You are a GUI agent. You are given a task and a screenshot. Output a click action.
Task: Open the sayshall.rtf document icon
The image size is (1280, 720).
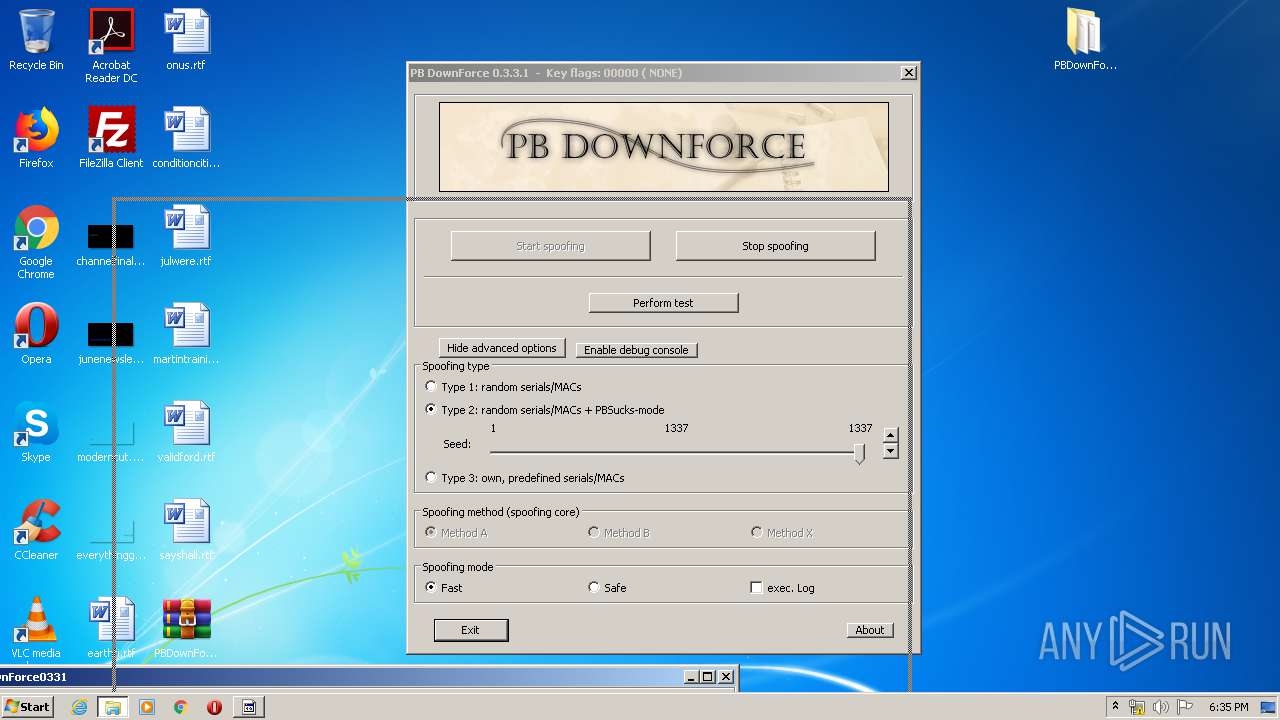tap(186, 530)
